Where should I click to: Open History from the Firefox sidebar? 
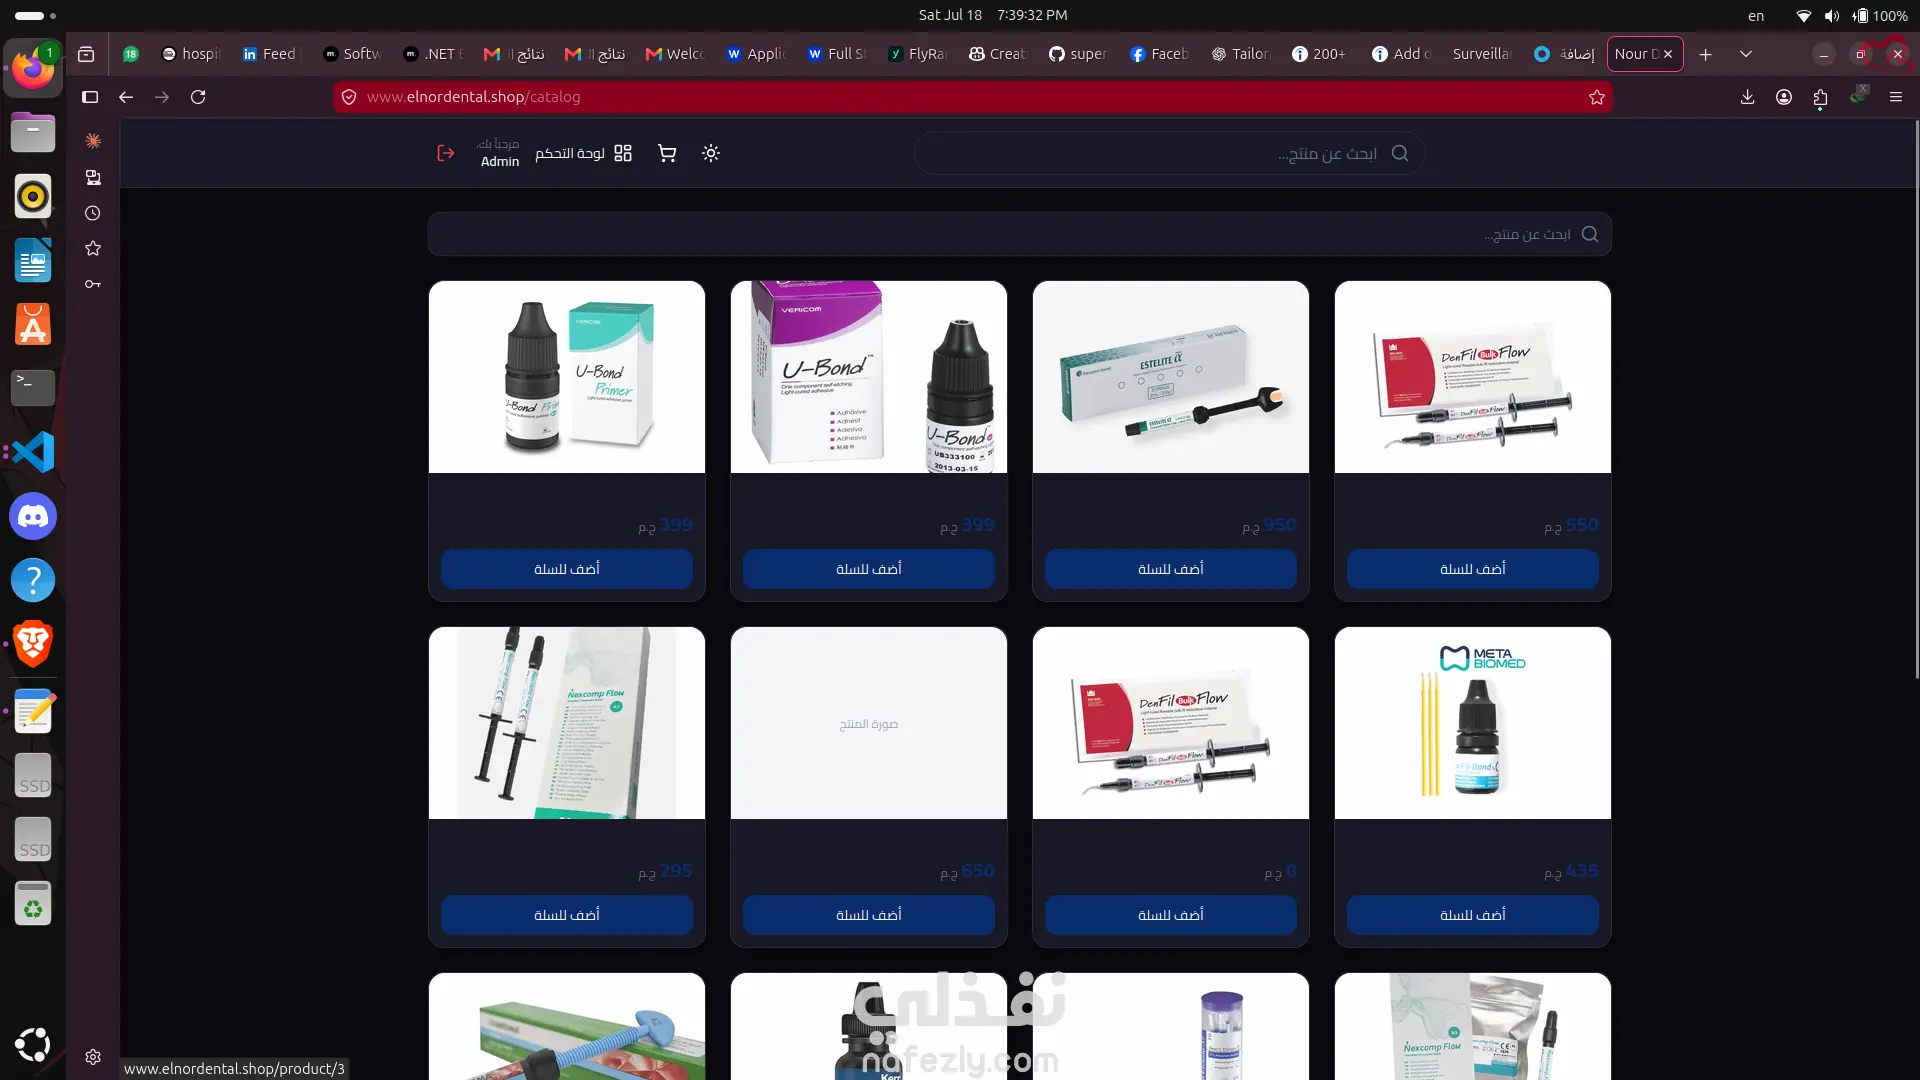(93, 213)
